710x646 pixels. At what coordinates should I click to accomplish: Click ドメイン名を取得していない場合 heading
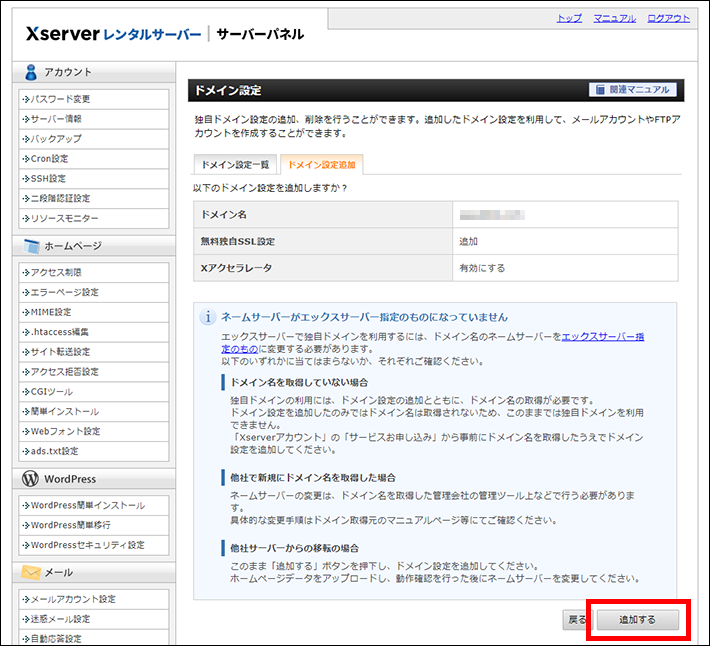tap(299, 383)
